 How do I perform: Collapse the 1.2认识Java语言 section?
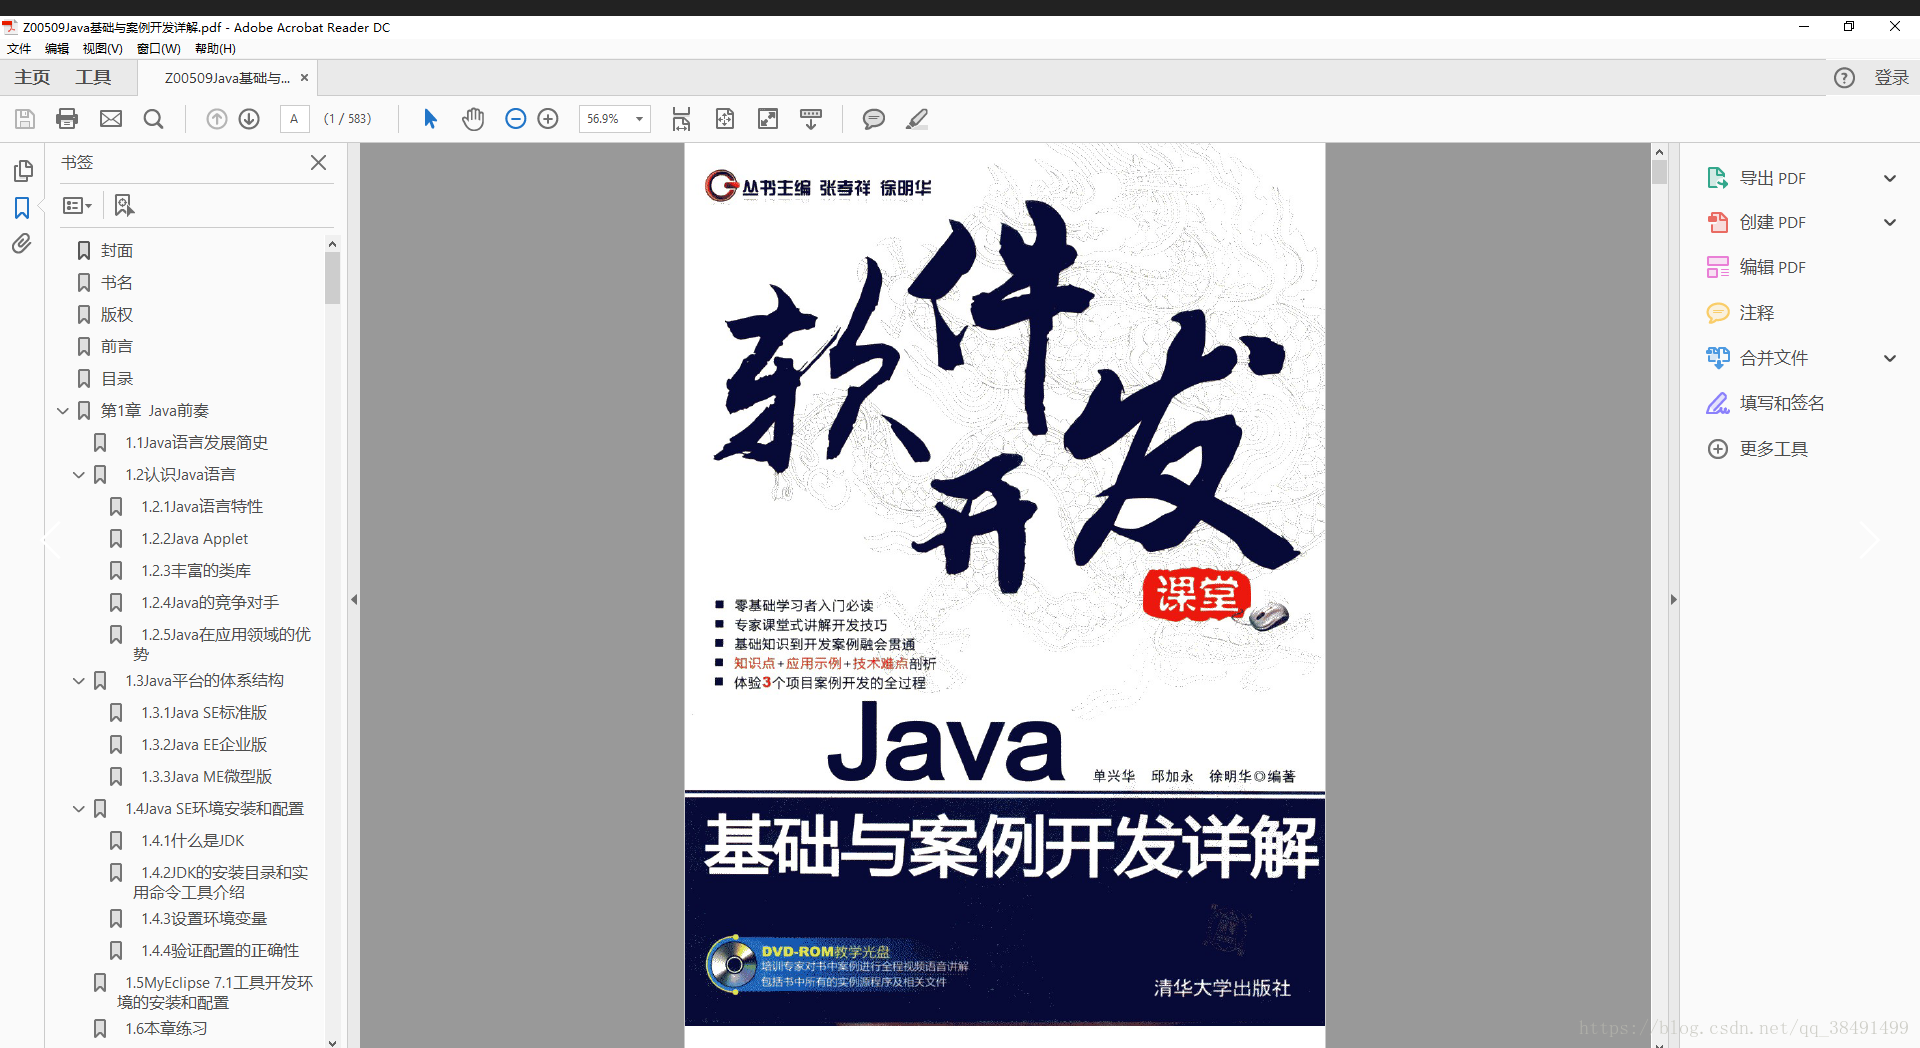[79, 475]
